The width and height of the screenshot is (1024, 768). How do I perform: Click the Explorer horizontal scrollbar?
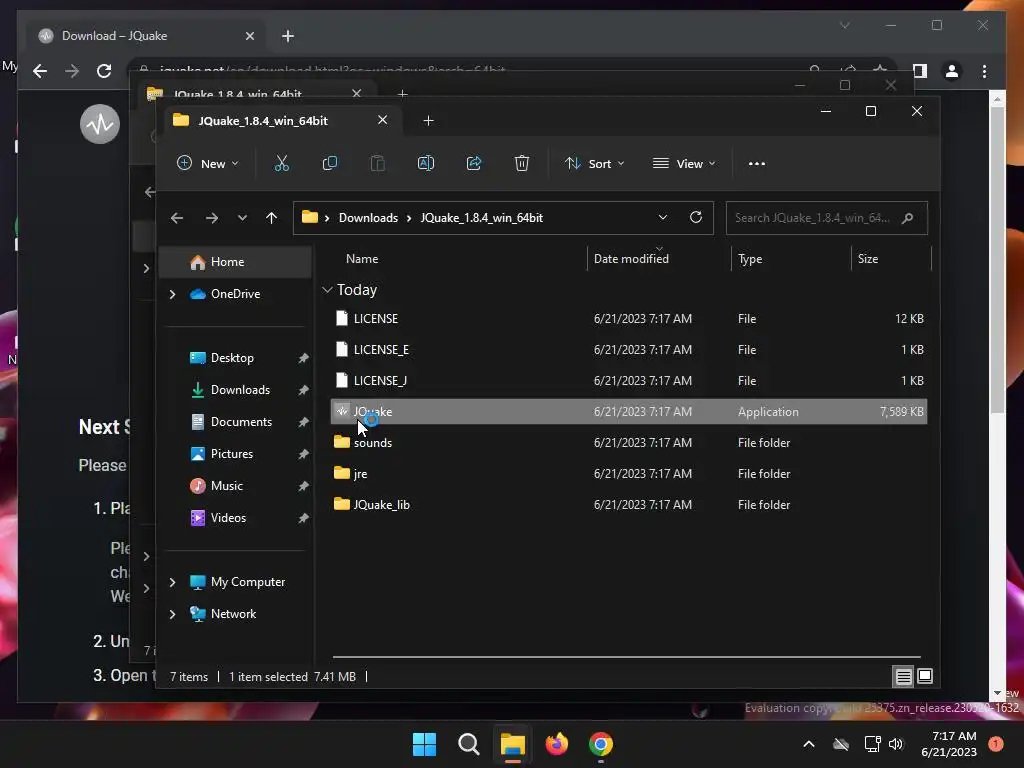[627, 657]
